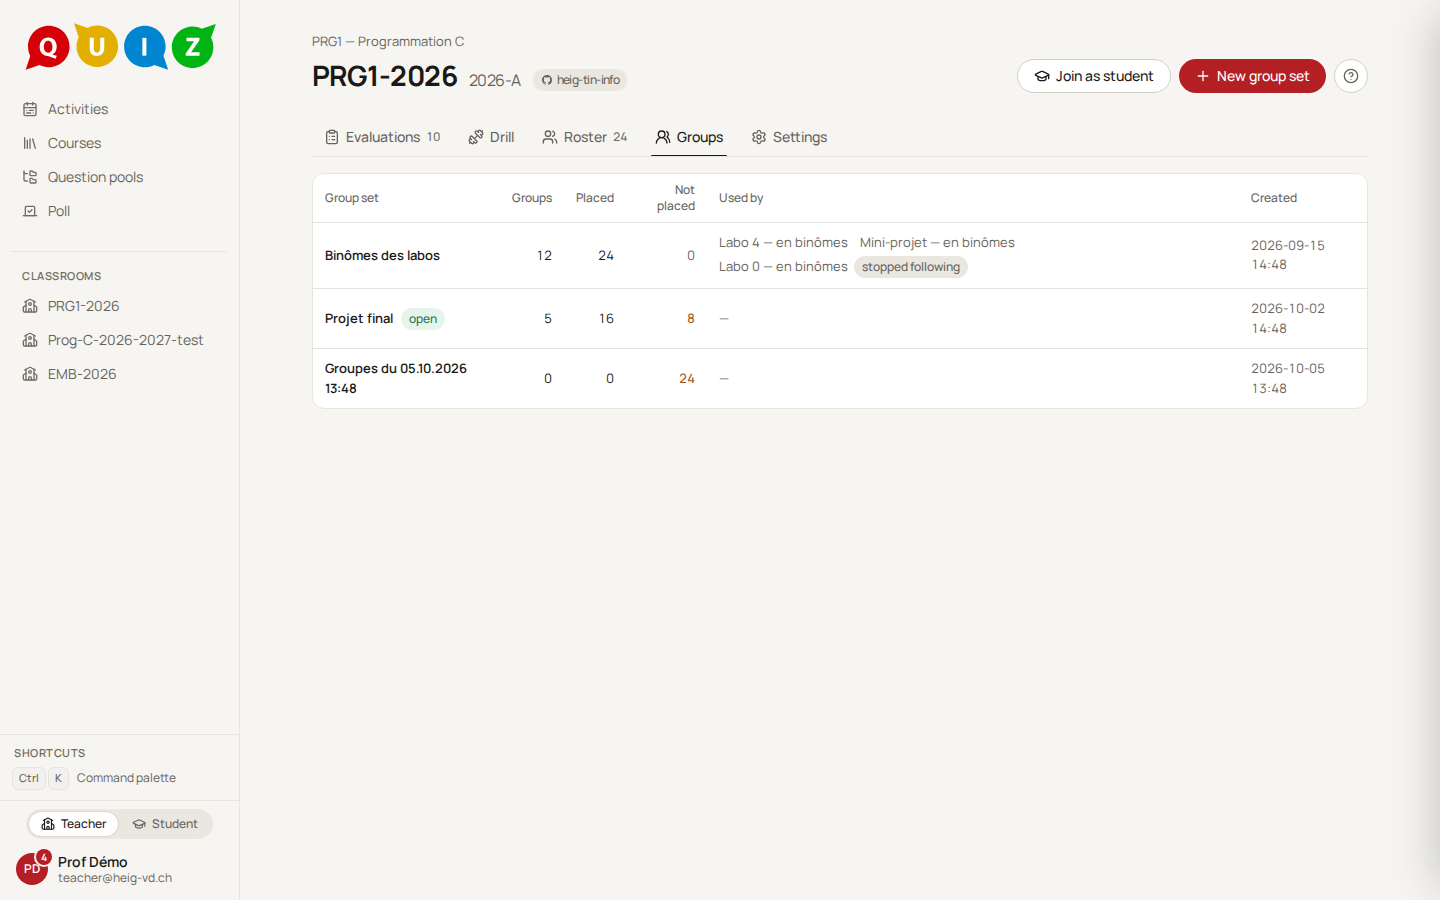
Task: Open the heig-tin-info GitHub badge
Action: coord(580,80)
